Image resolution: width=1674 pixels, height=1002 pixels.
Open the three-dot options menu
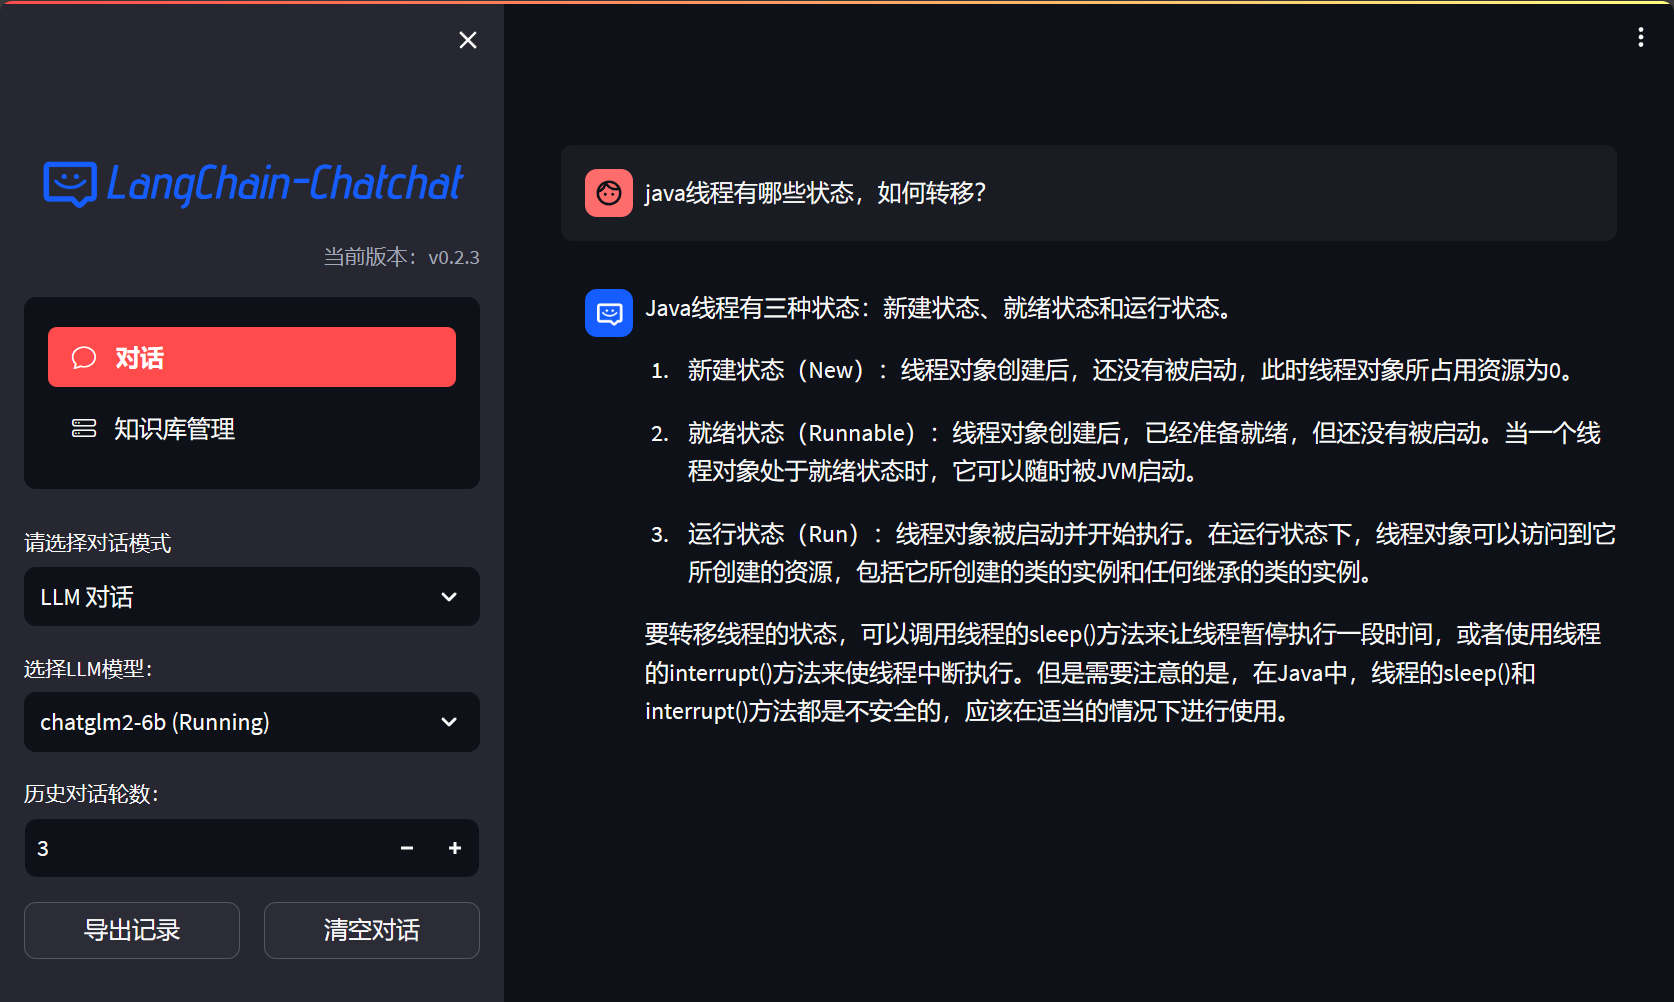1640,38
